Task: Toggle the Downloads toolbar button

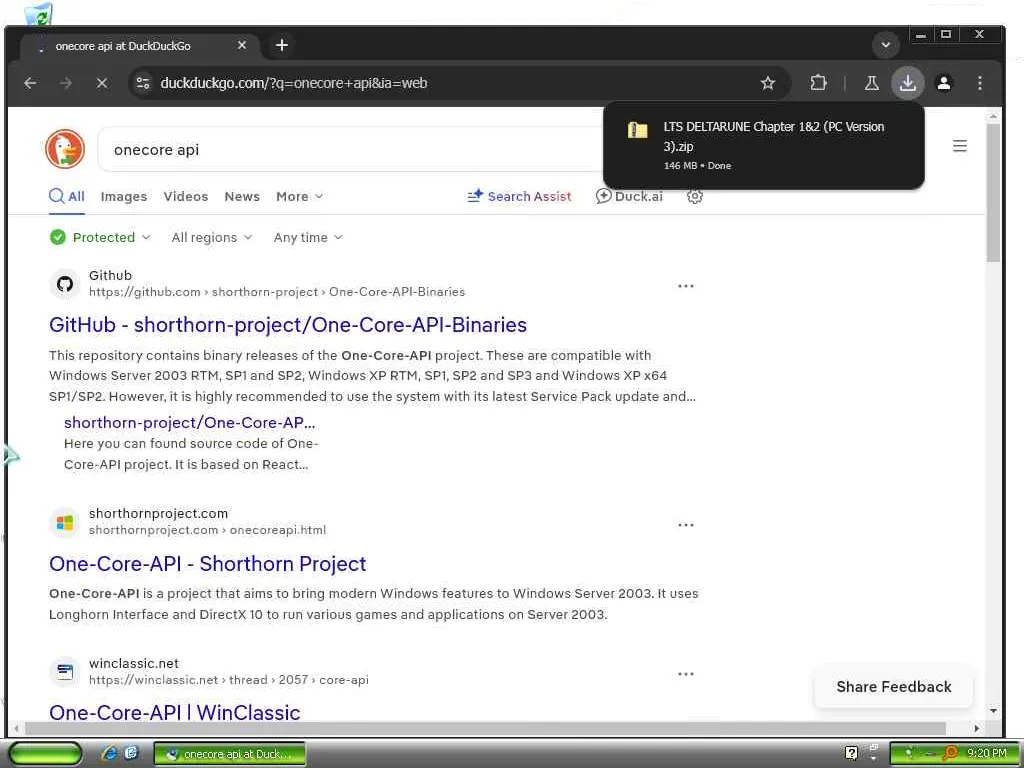Action: point(908,83)
